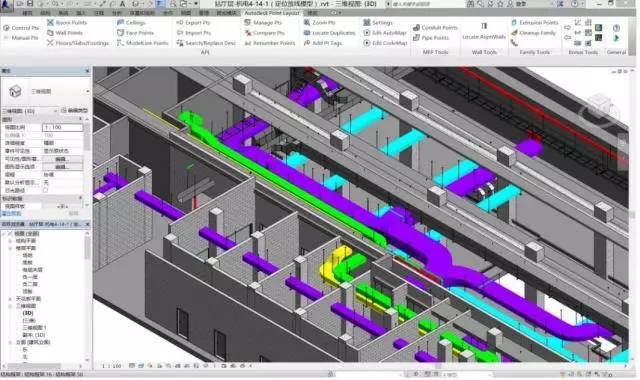Image resolution: width=640 pixels, height=380 pixels.
Task: Click the Conduit Points tool
Action: click(x=435, y=27)
